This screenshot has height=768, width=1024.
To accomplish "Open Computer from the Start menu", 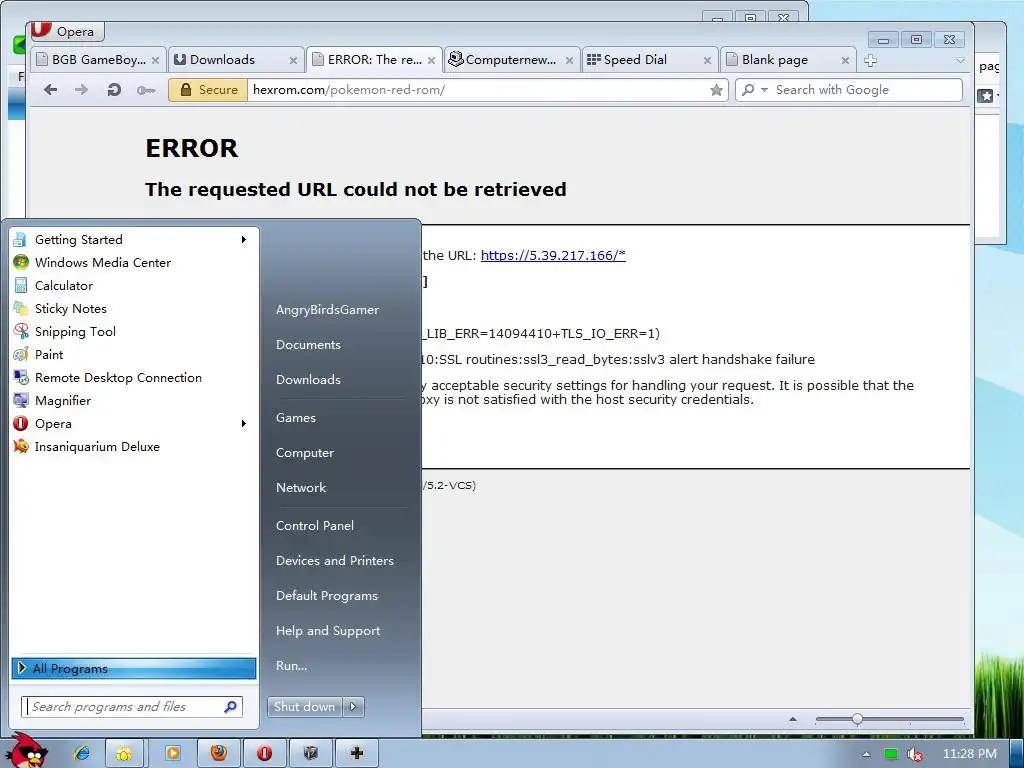I will coord(304,453).
